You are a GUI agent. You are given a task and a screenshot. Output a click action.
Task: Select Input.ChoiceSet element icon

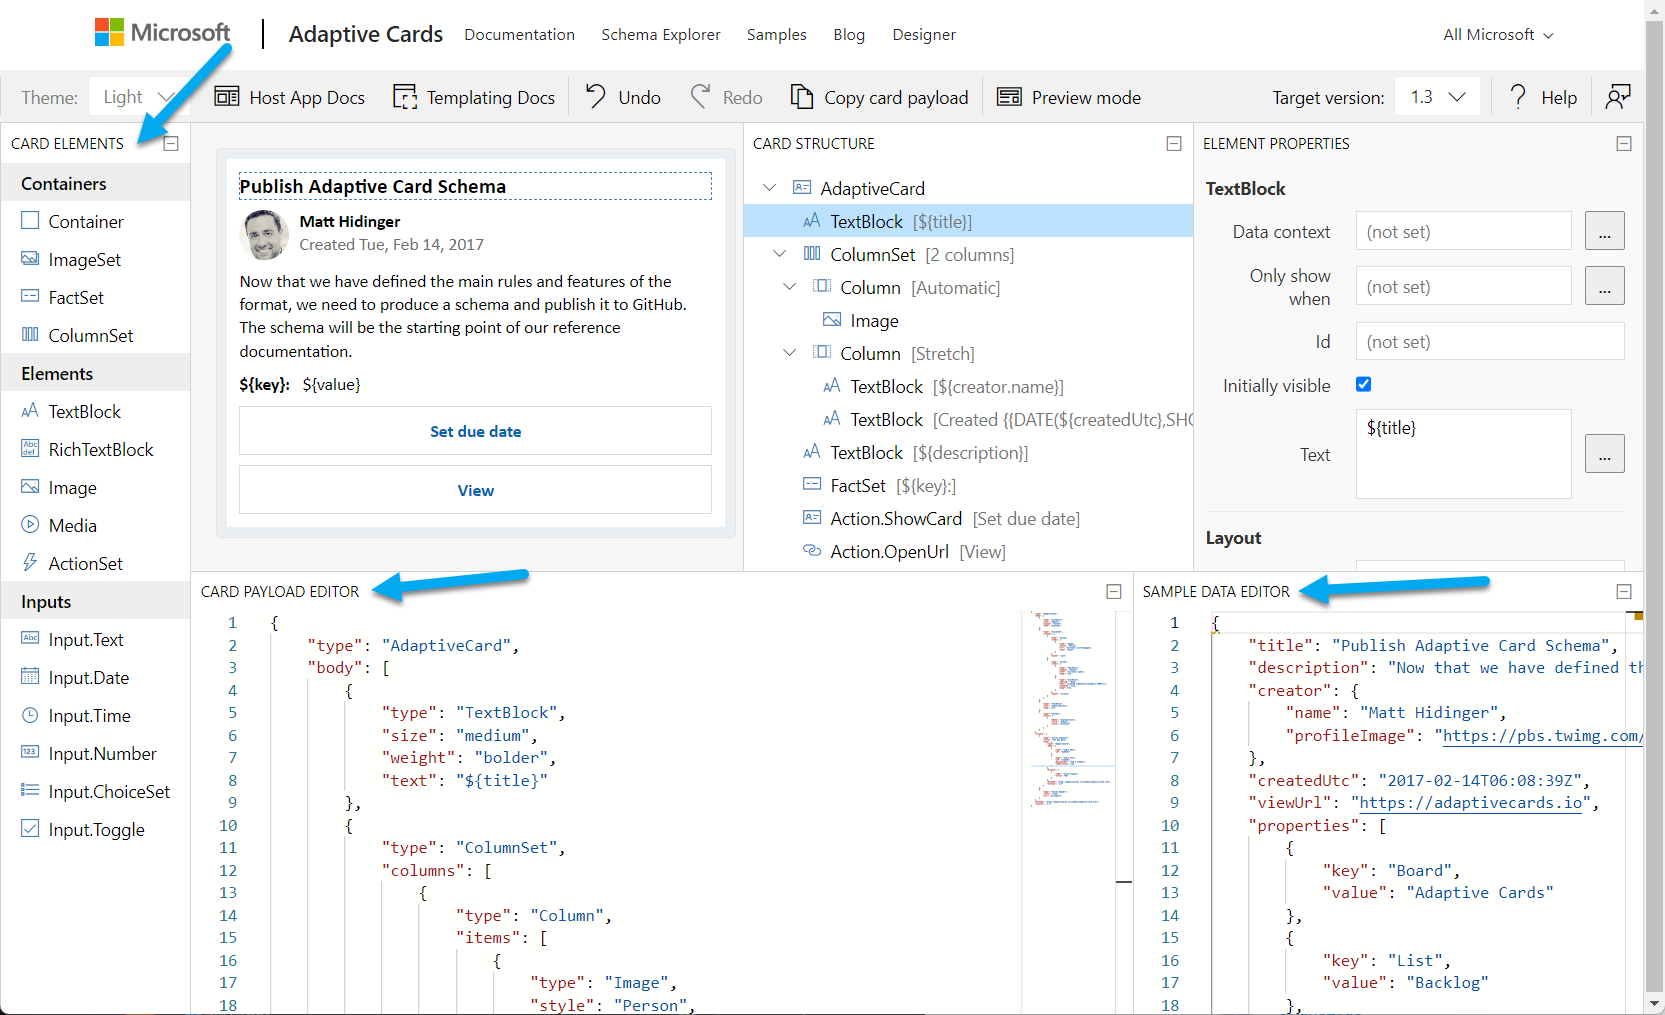pyautogui.click(x=30, y=791)
